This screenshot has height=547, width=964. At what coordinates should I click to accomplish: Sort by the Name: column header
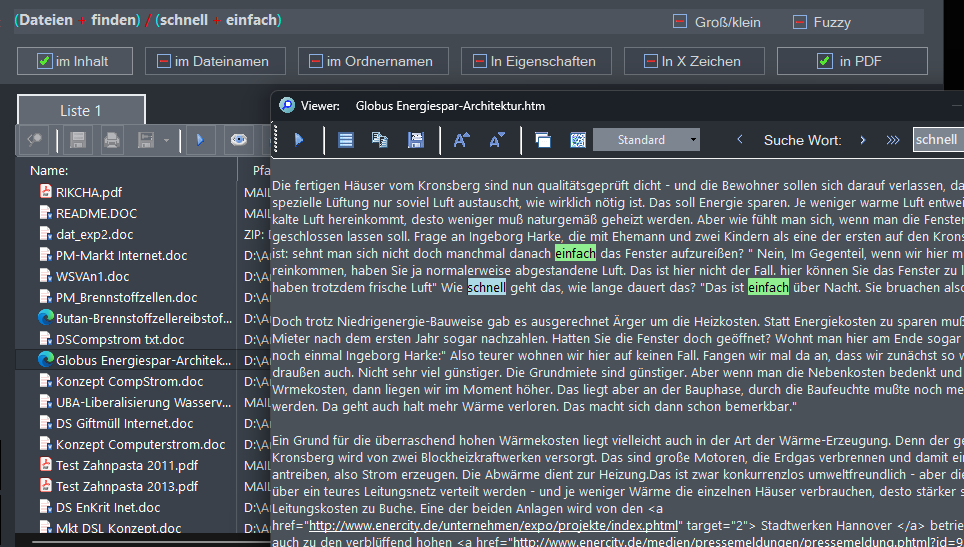pos(49,170)
